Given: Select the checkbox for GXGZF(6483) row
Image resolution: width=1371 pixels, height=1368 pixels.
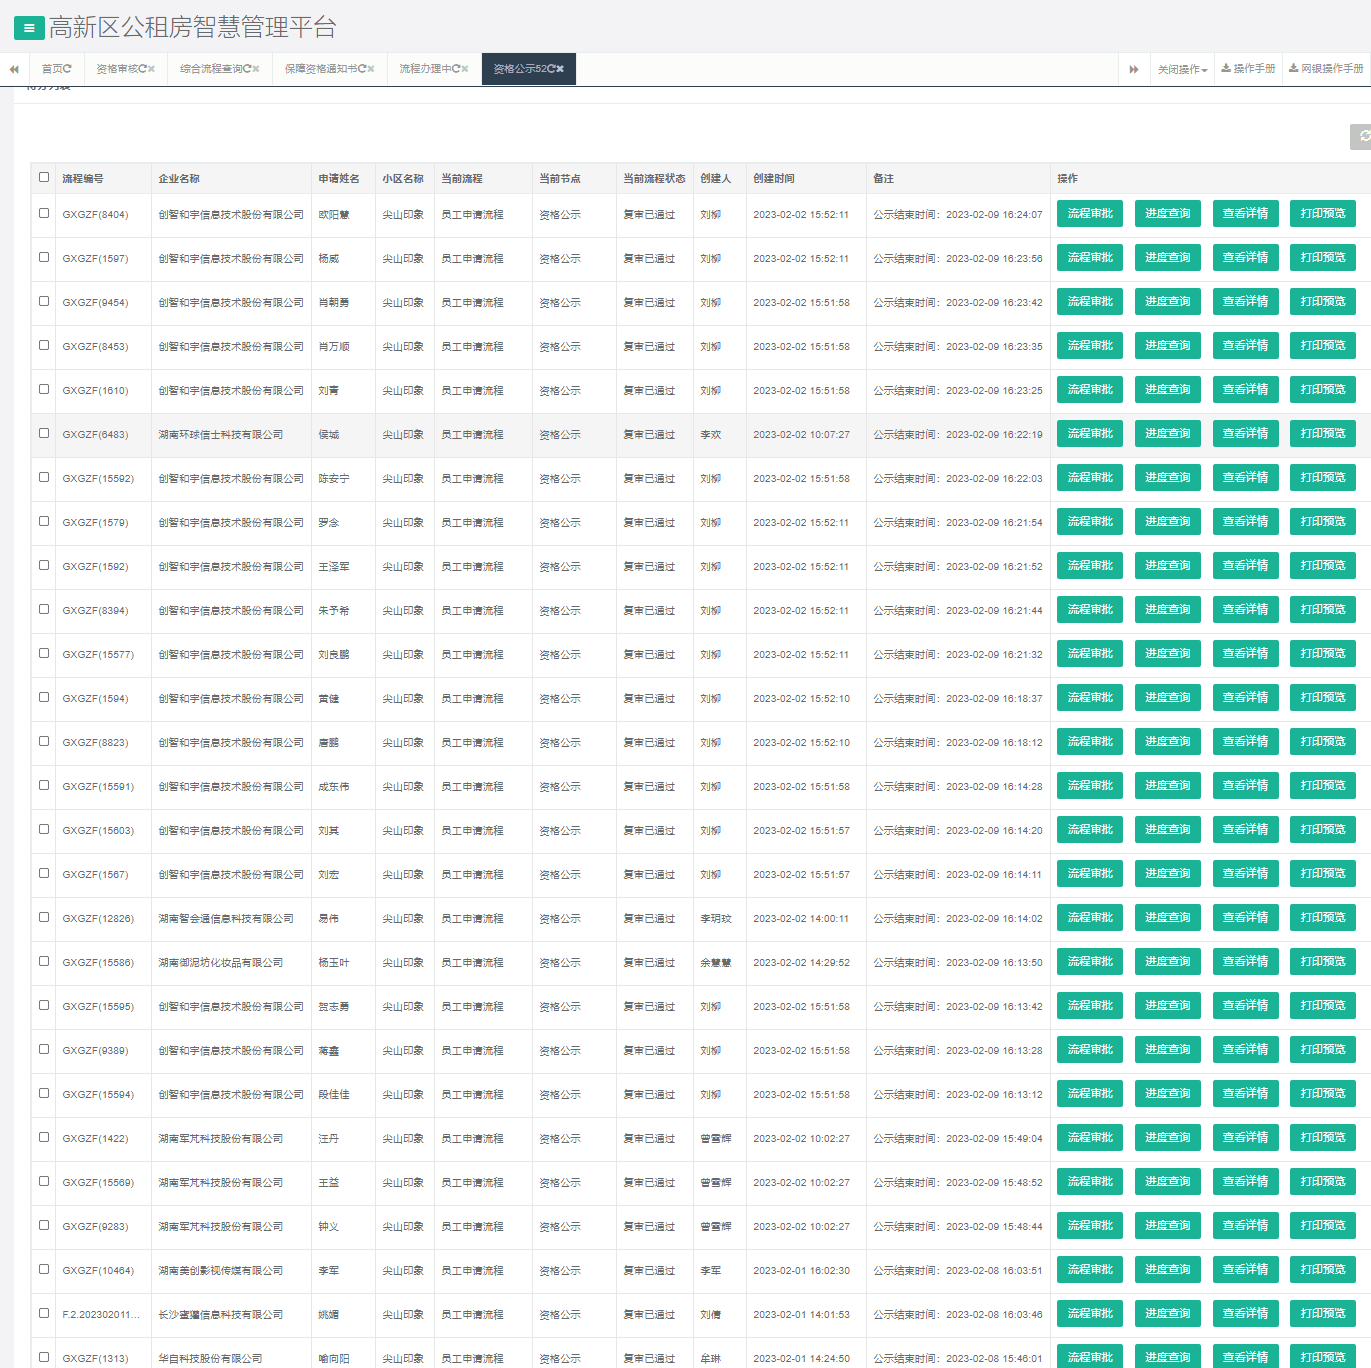Looking at the screenshot, I should point(44,433).
